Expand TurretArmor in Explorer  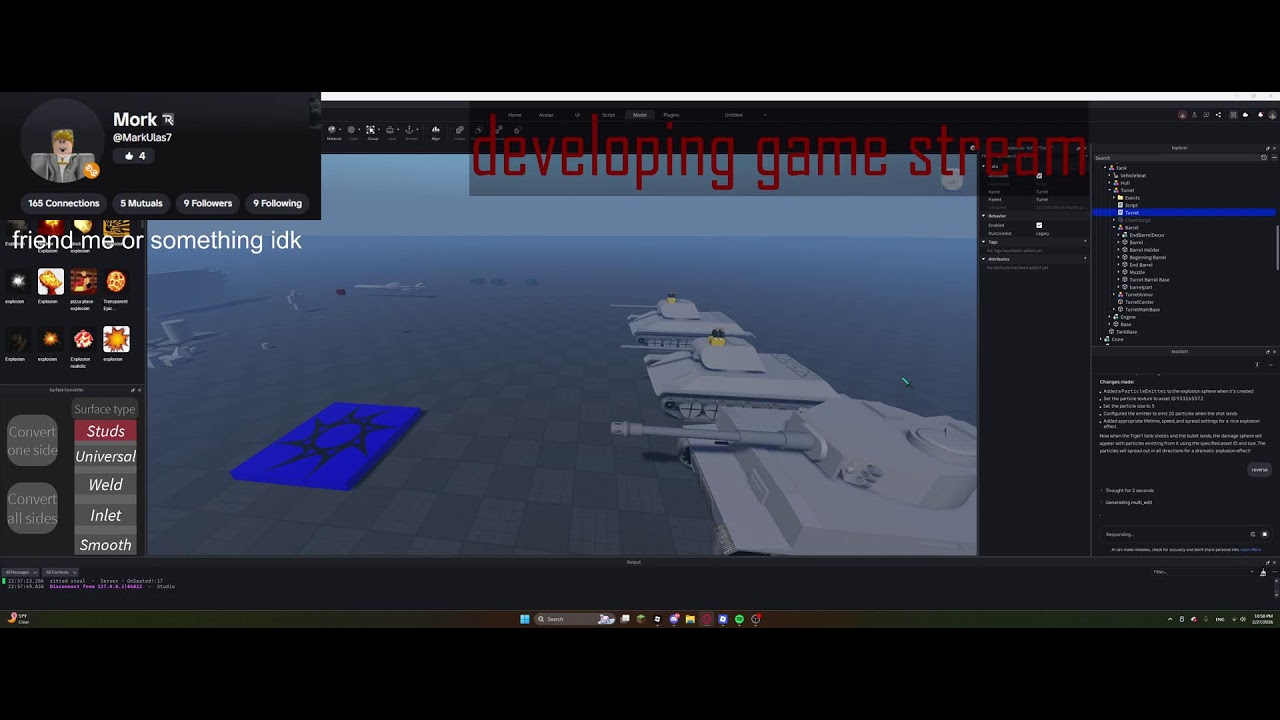pos(1114,295)
